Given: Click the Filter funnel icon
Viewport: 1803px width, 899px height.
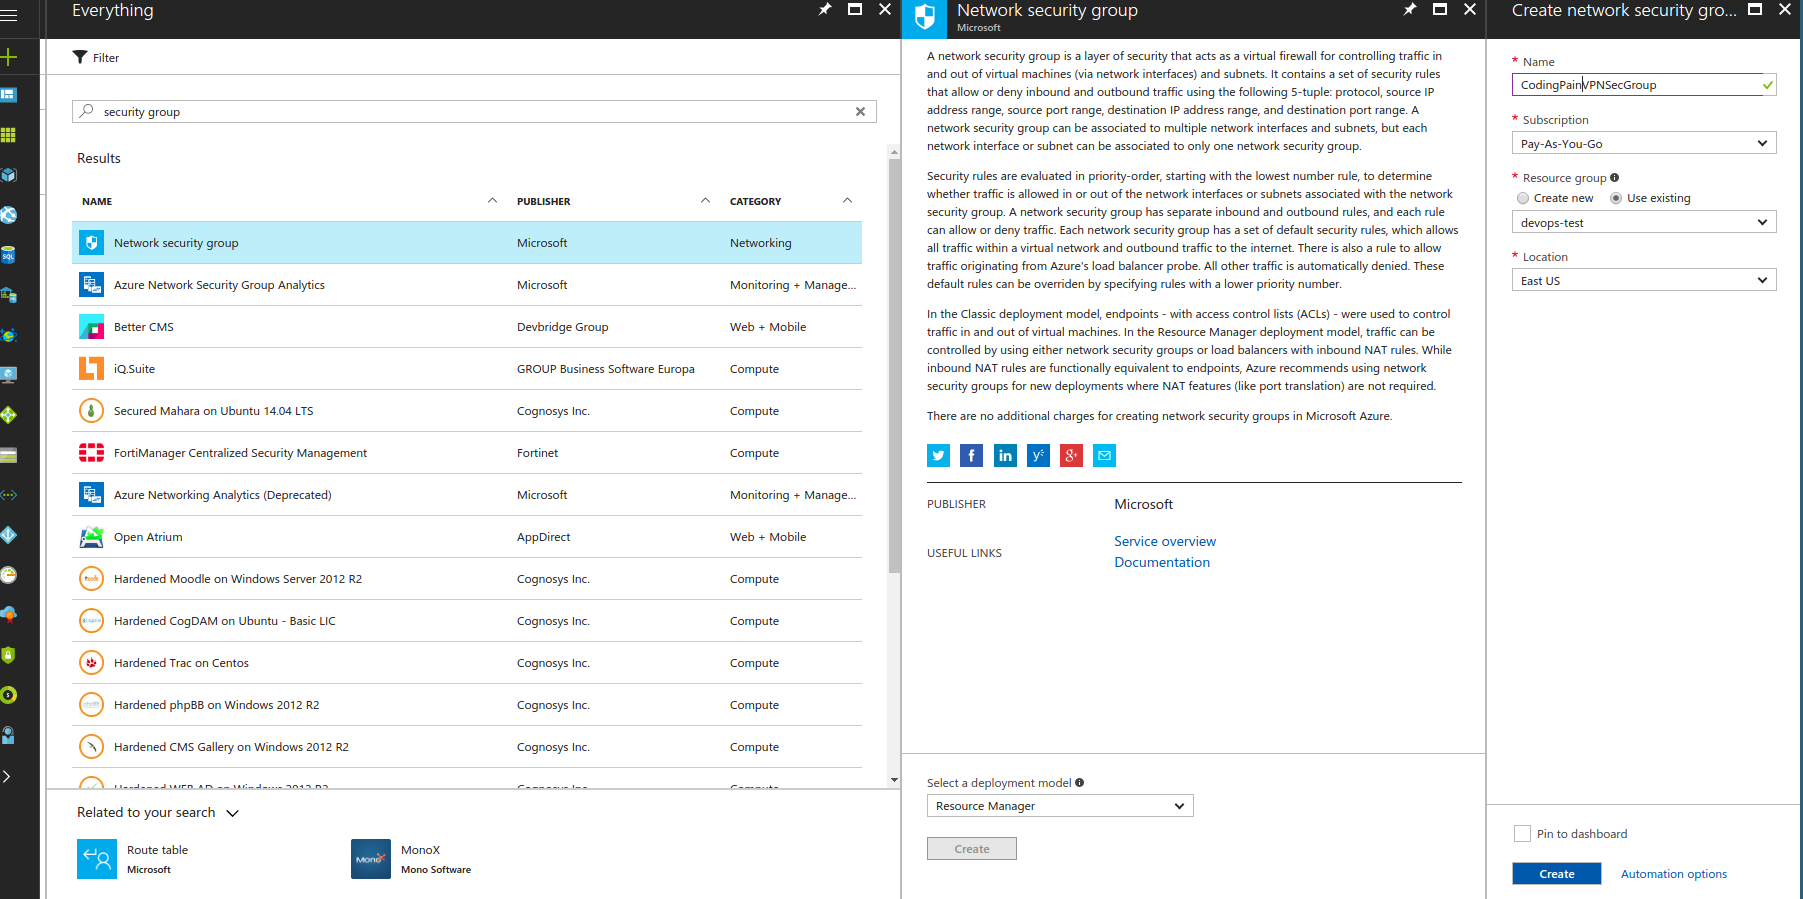Looking at the screenshot, I should pos(80,57).
